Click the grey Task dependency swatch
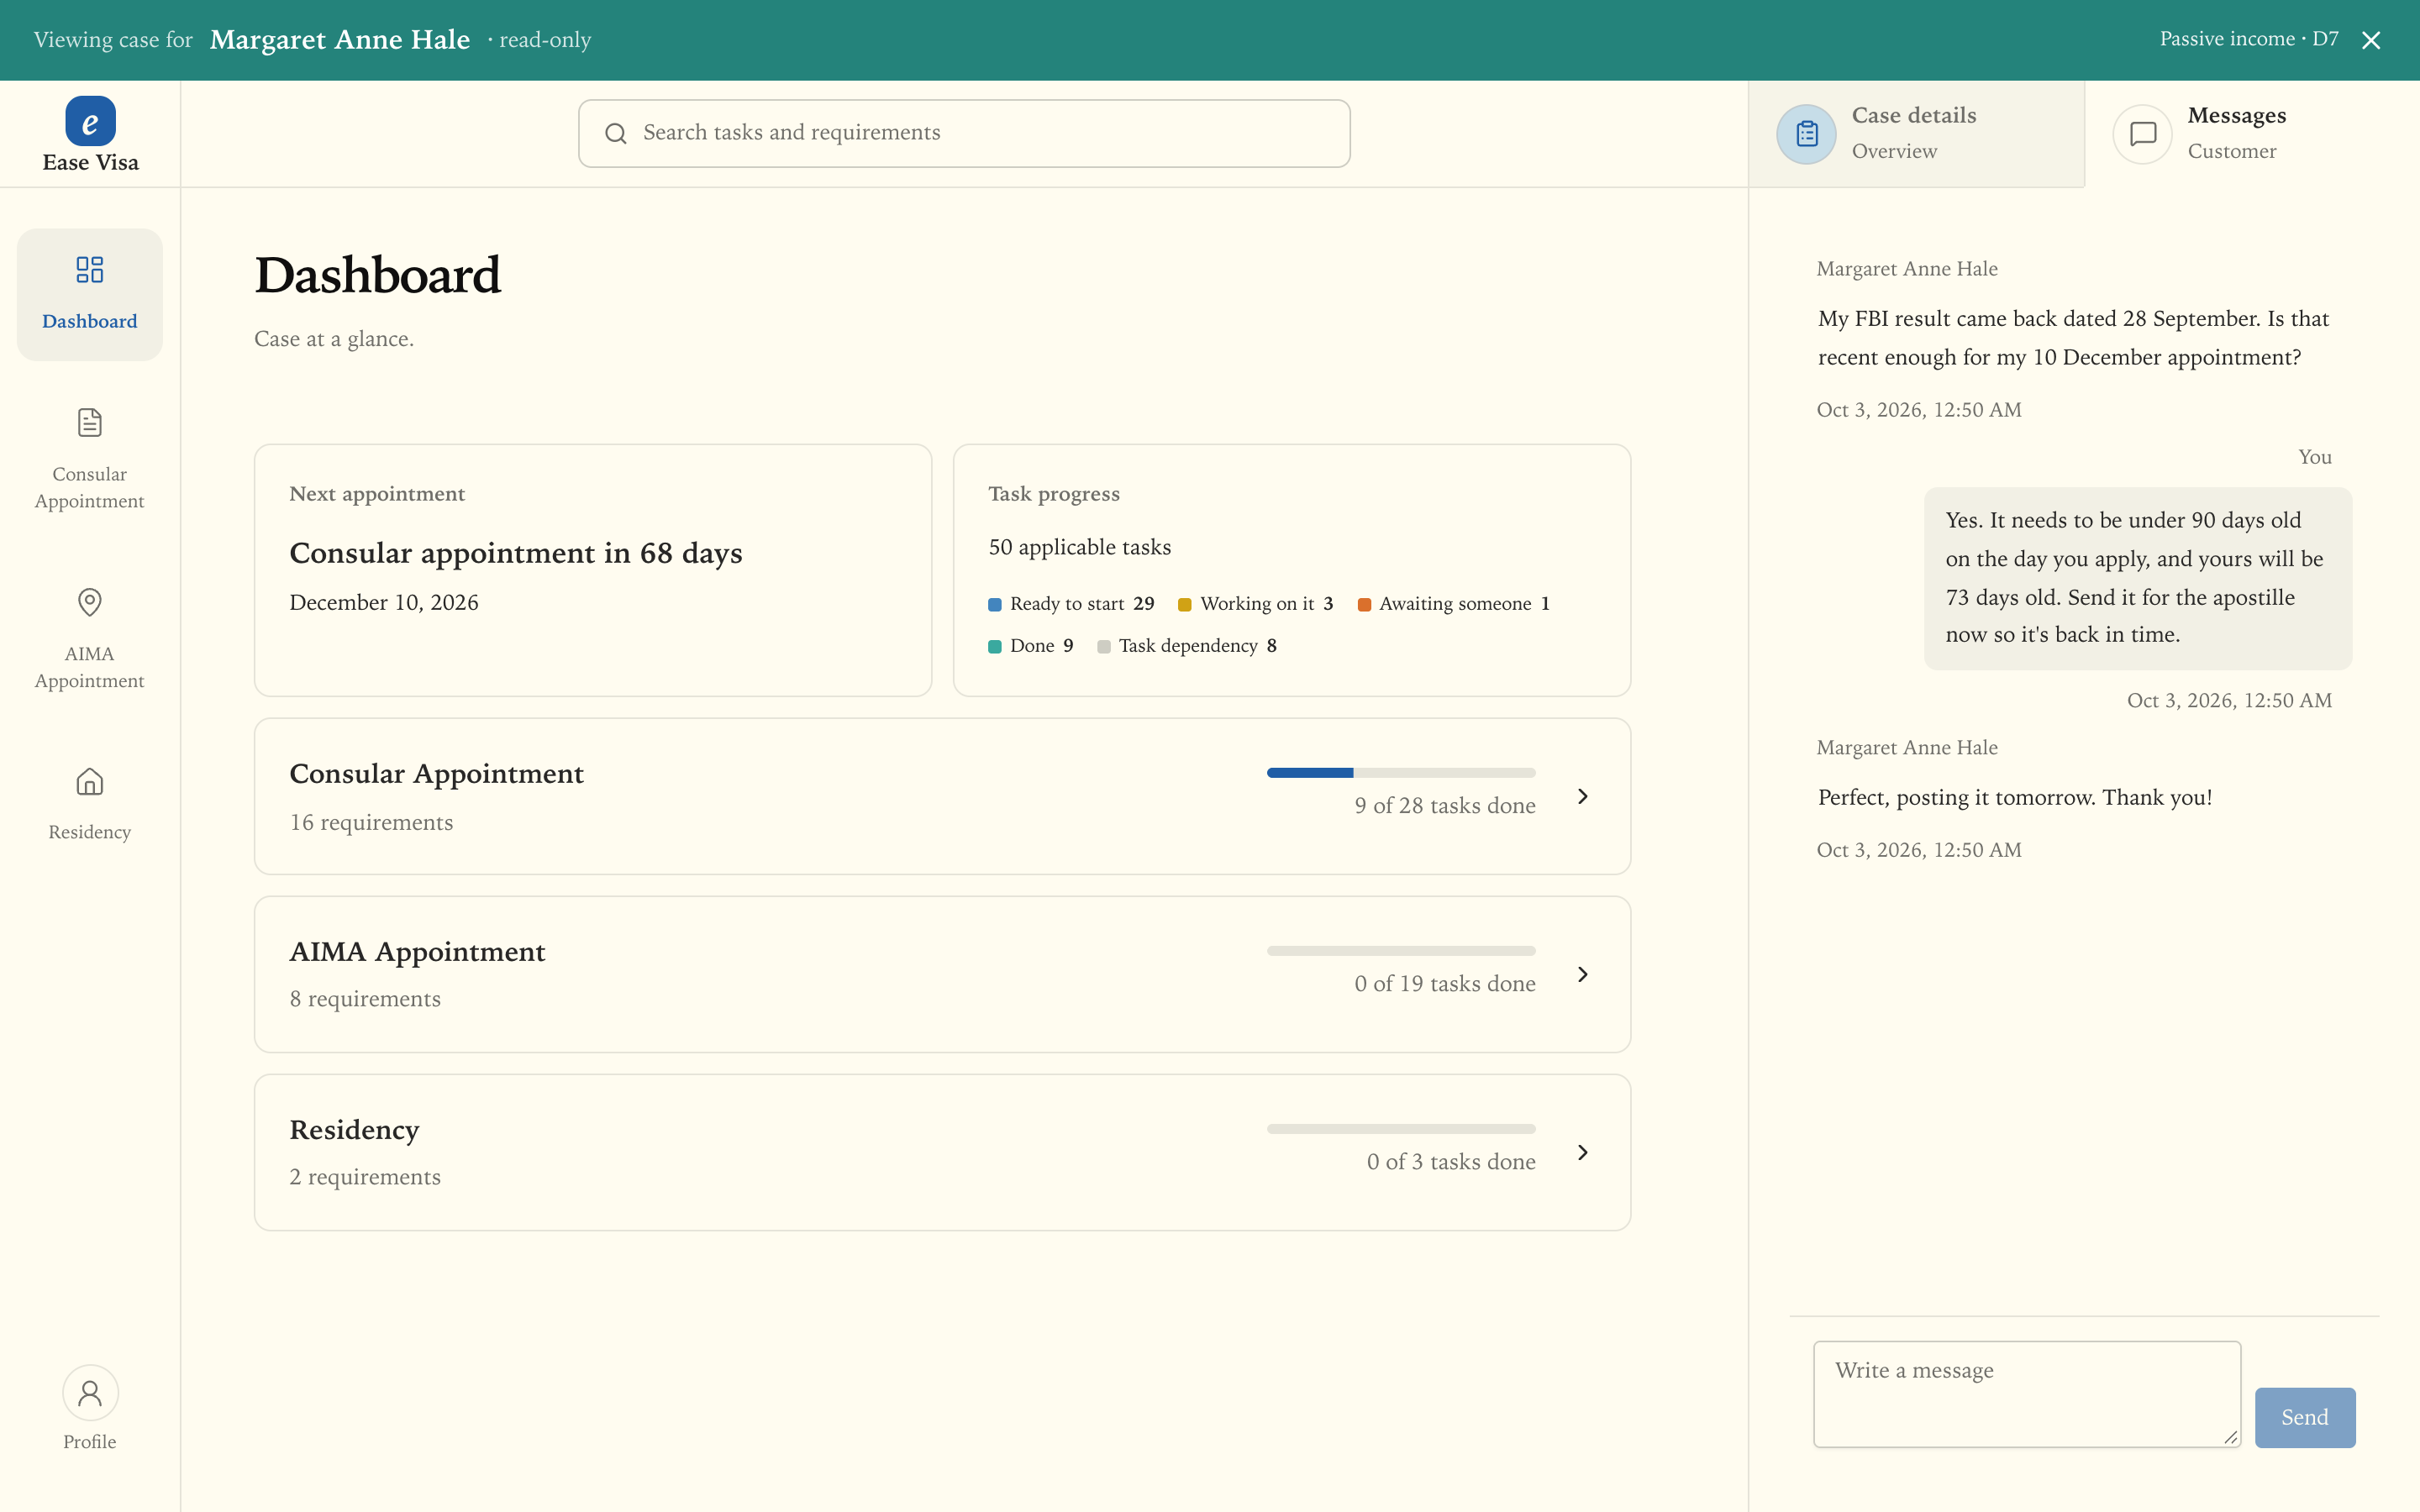This screenshot has height=1512, width=2420. [x=1104, y=646]
